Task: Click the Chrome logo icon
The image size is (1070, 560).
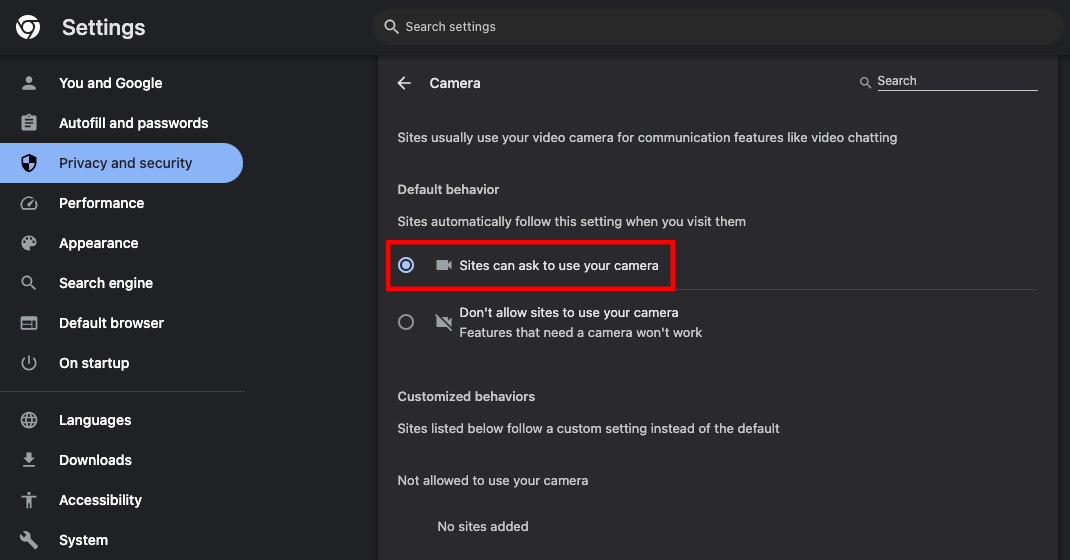Action: click(28, 27)
